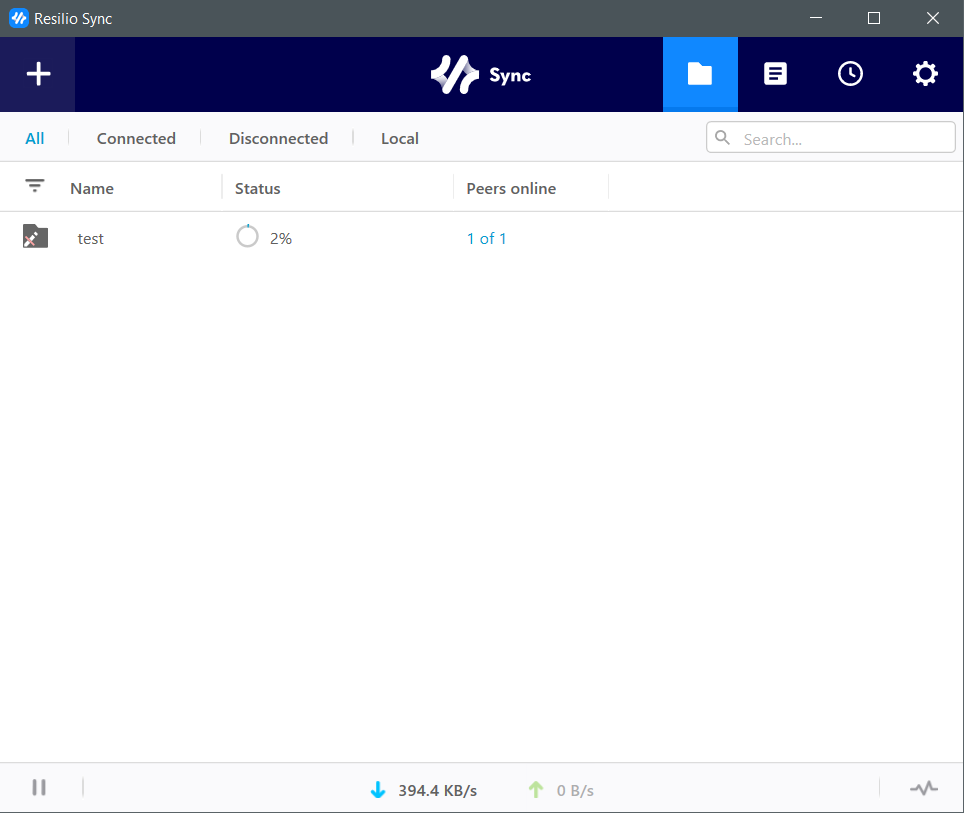Switch to the Disconnected filter tab

point(279,139)
